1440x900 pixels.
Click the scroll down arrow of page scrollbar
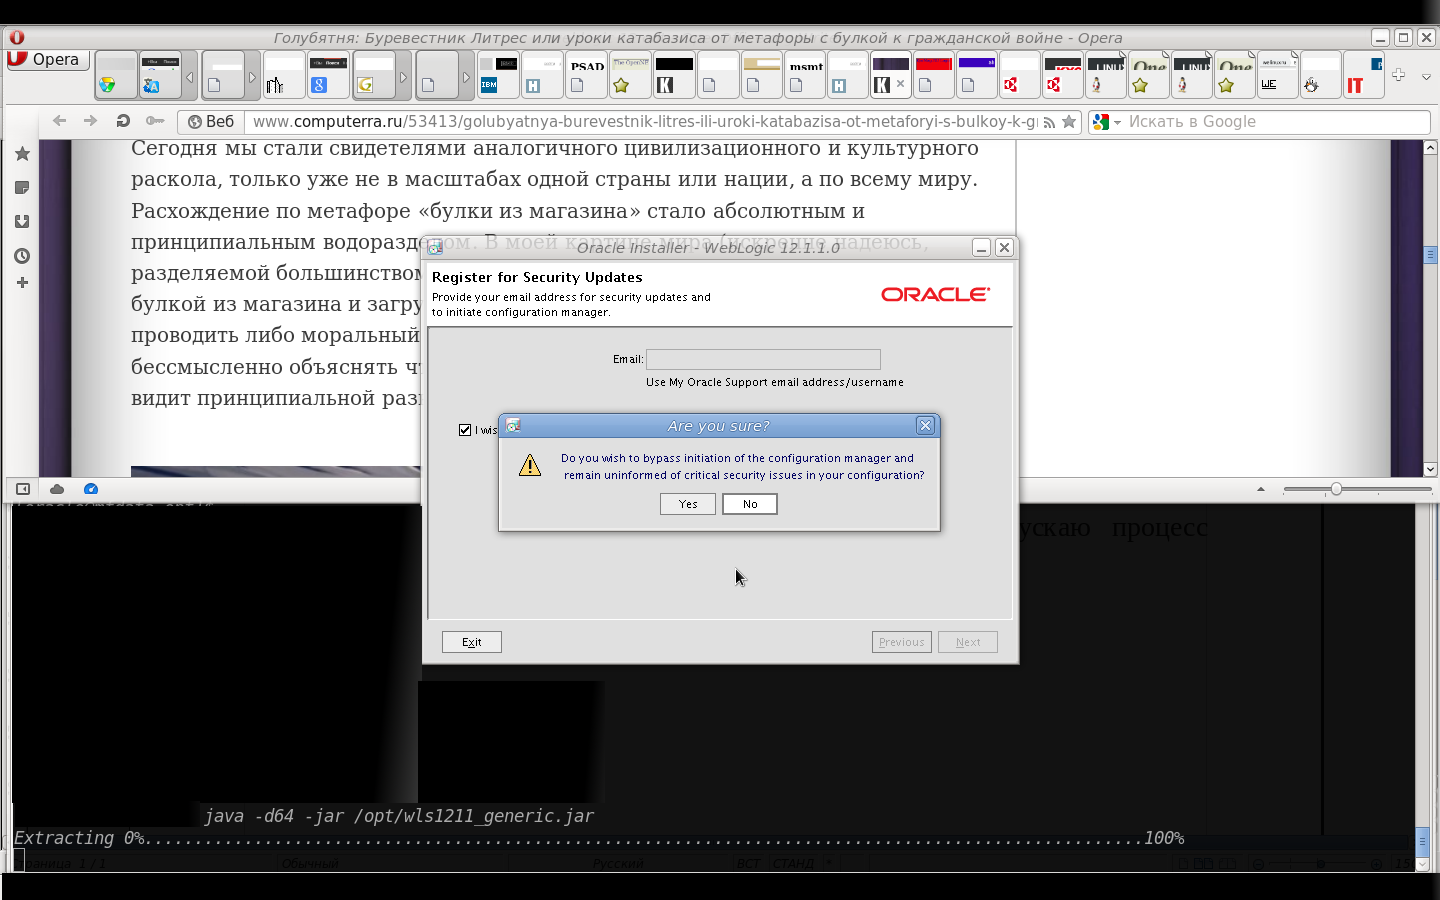click(x=1430, y=469)
